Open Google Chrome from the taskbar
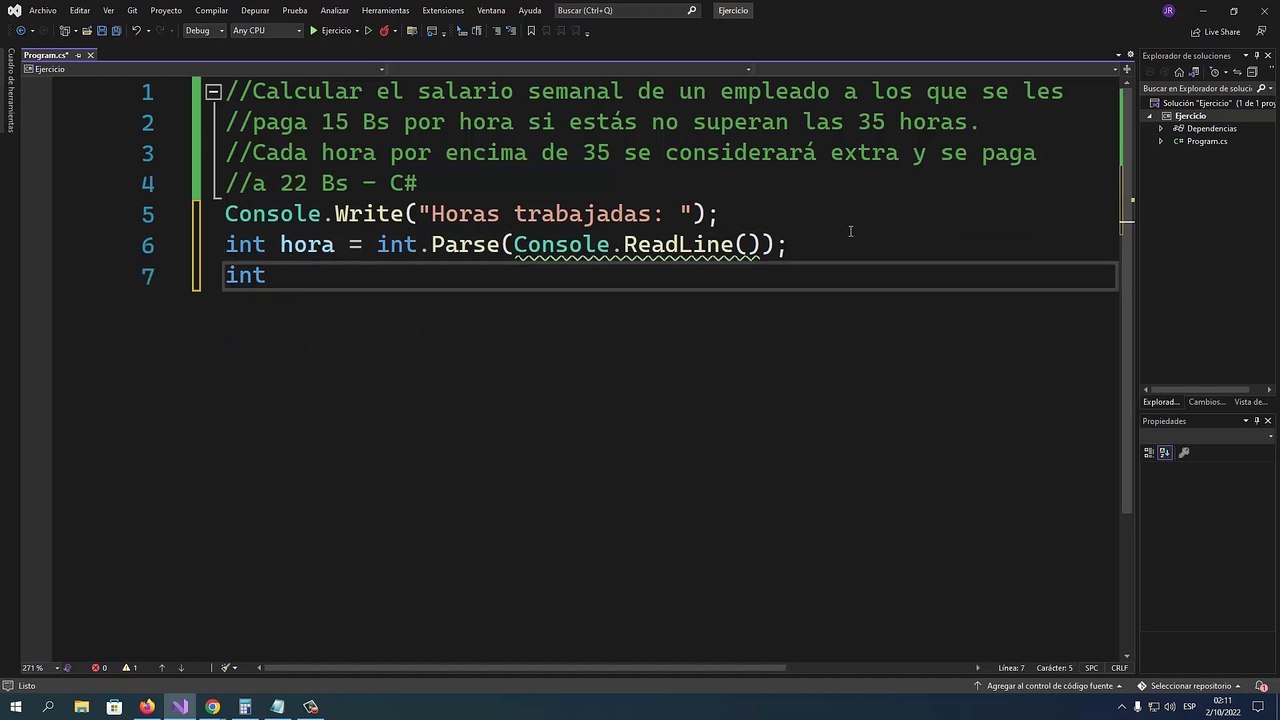This screenshot has height=720, width=1280. (212, 707)
